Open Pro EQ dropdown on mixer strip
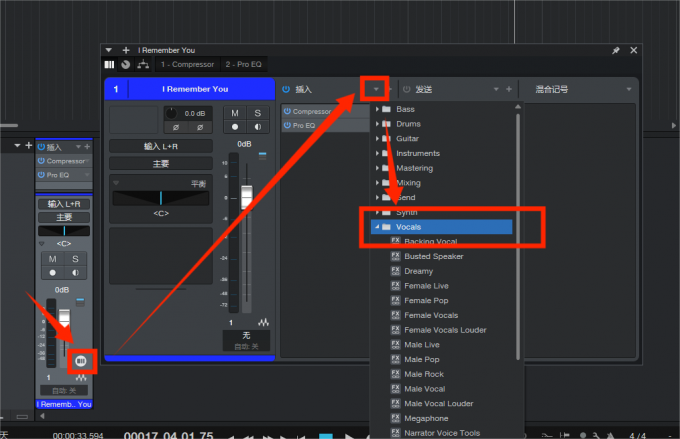The height and width of the screenshot is (439, 680). click(x=87, y=175)
